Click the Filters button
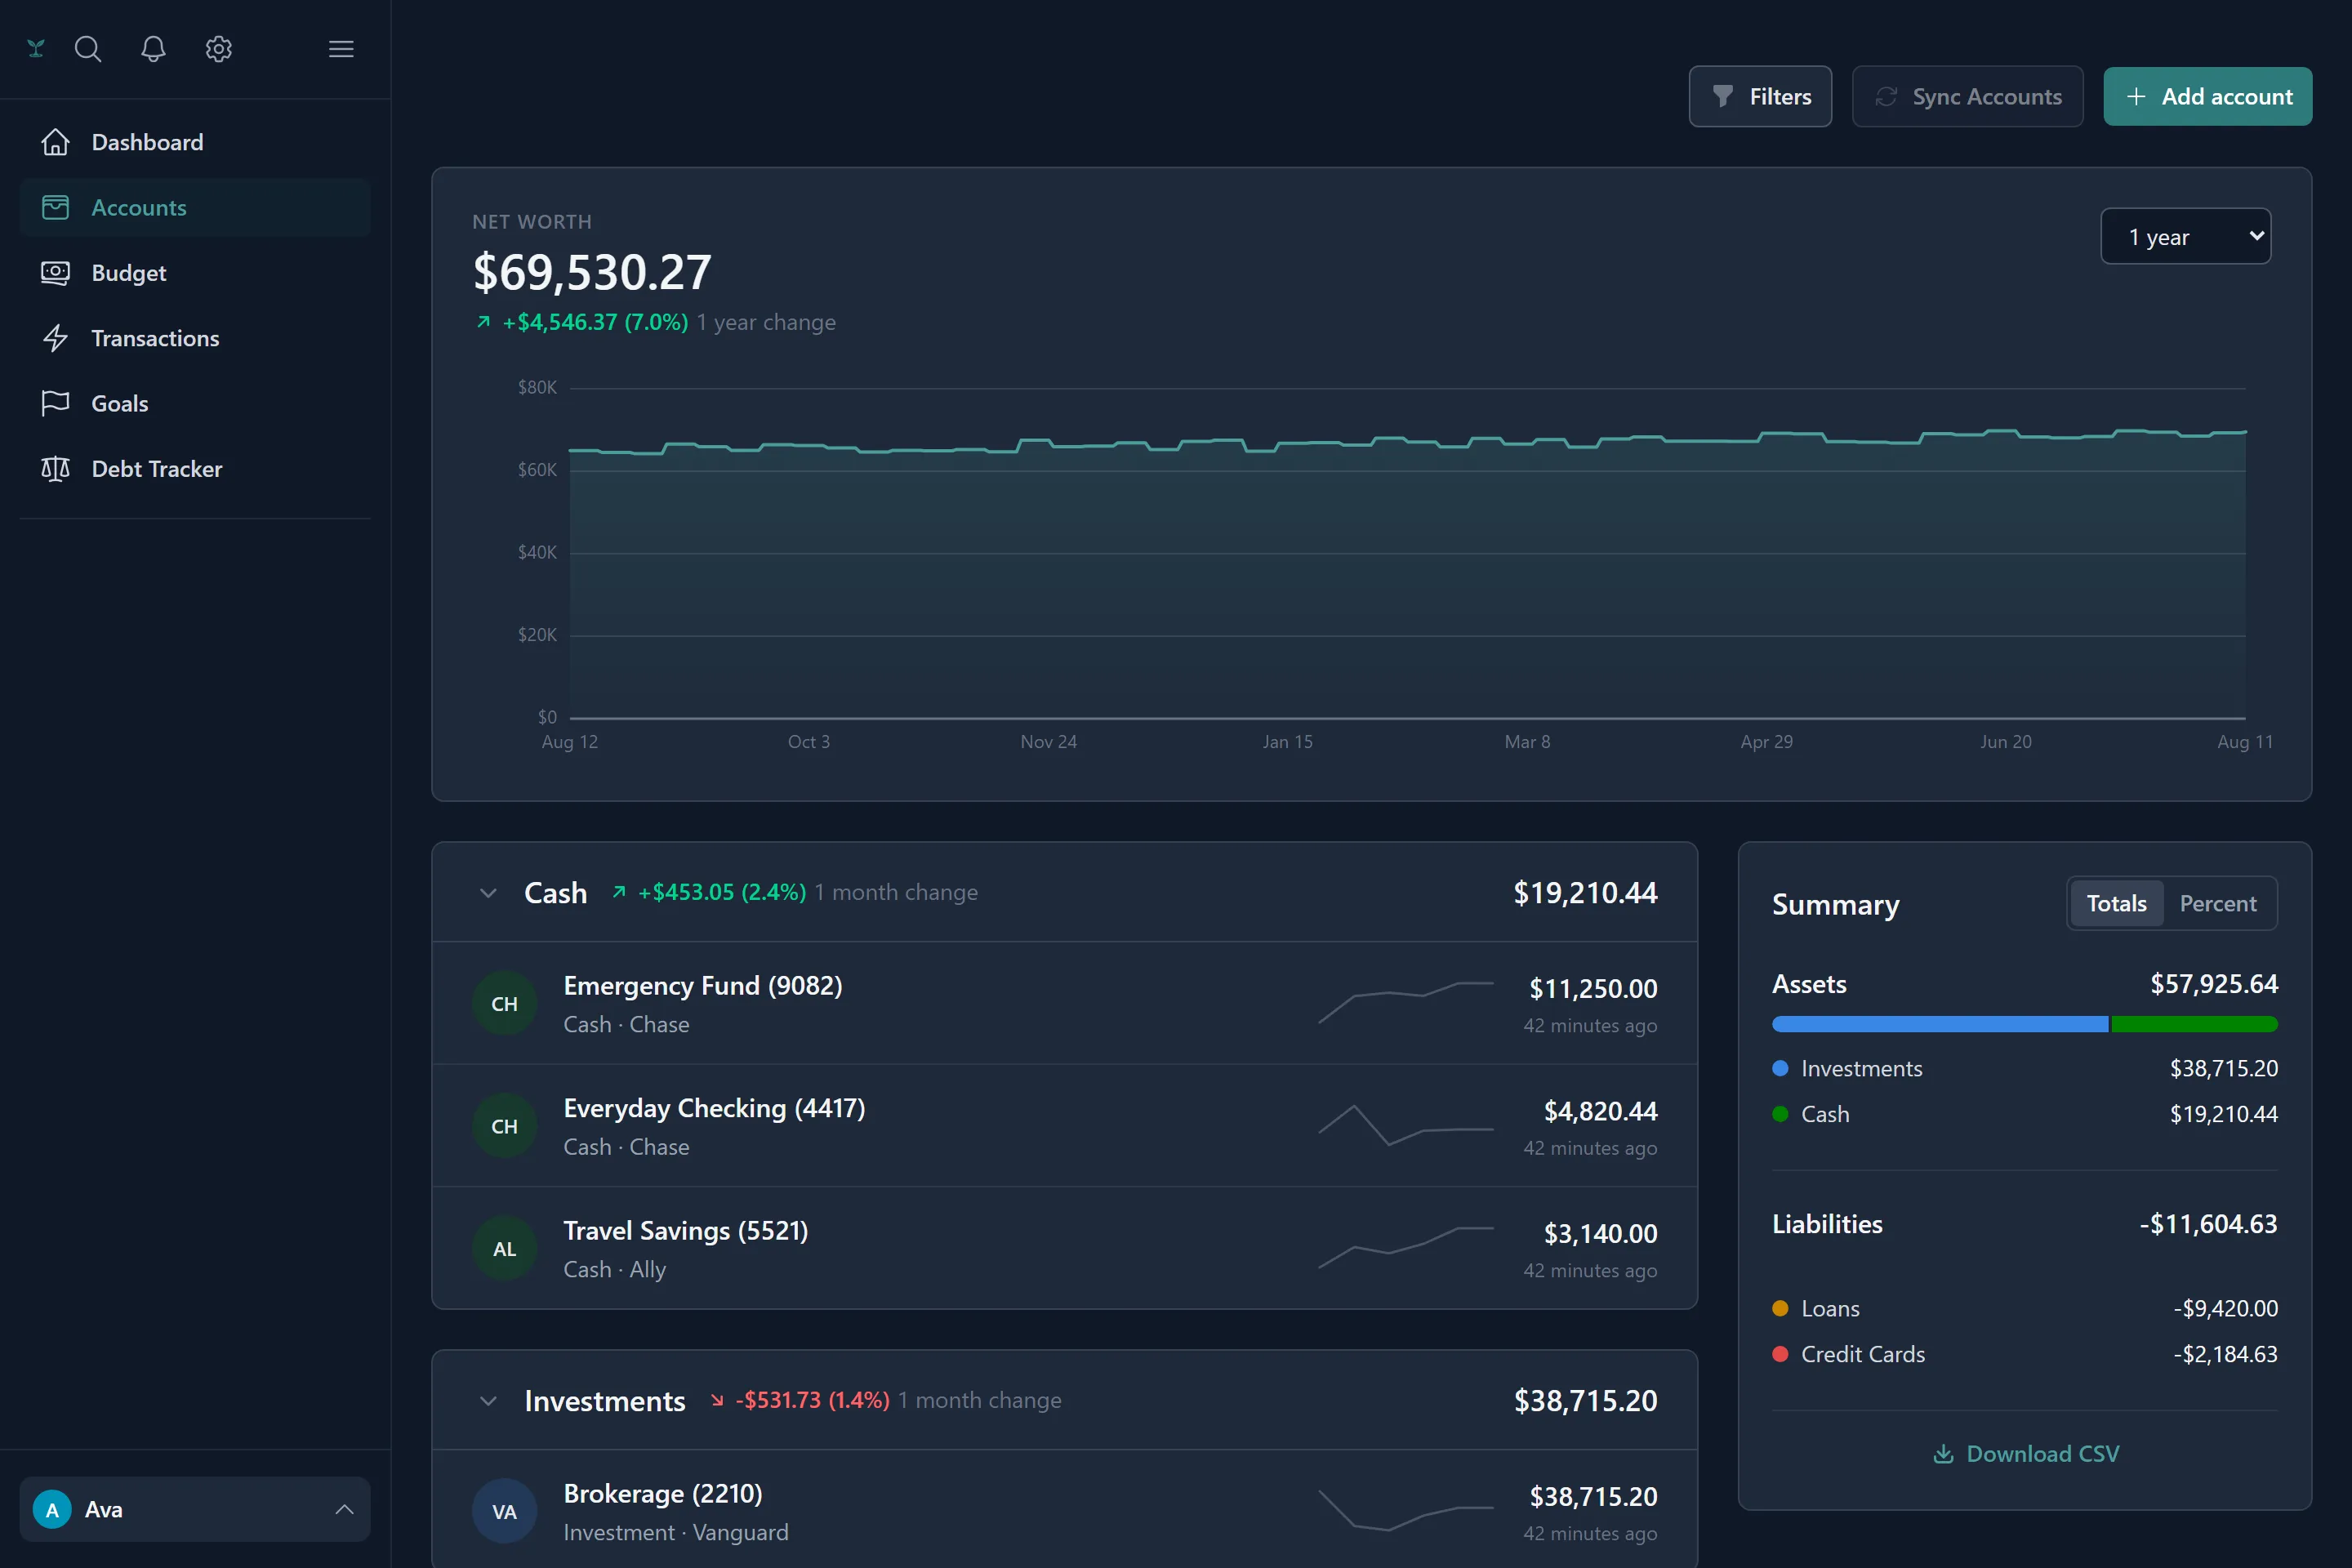The height and width of the screenshot is (1568, 2352). click(1760, 96)
